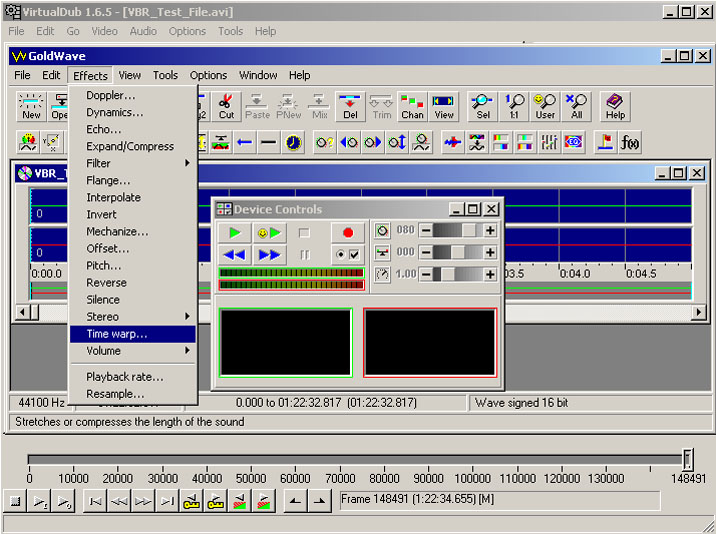Click the speed 1.00 plus button
The width and height of the screenshot is (716, 534).
(x=490, y=274)
